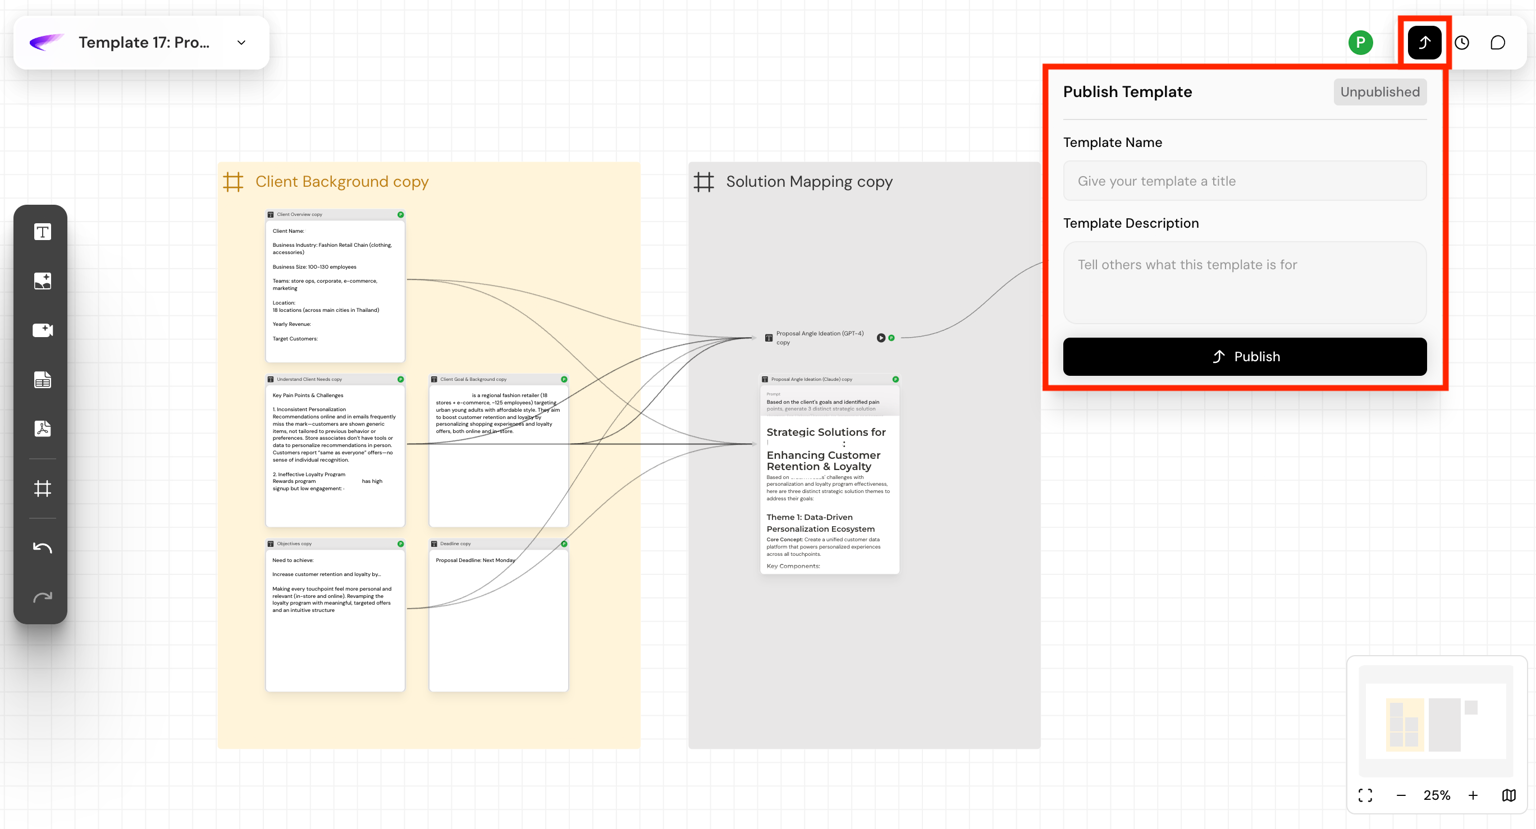Expand the Template 17 title dropdown
The image size is (1536, 829).
pyautogui.click(x=241, y=43)
